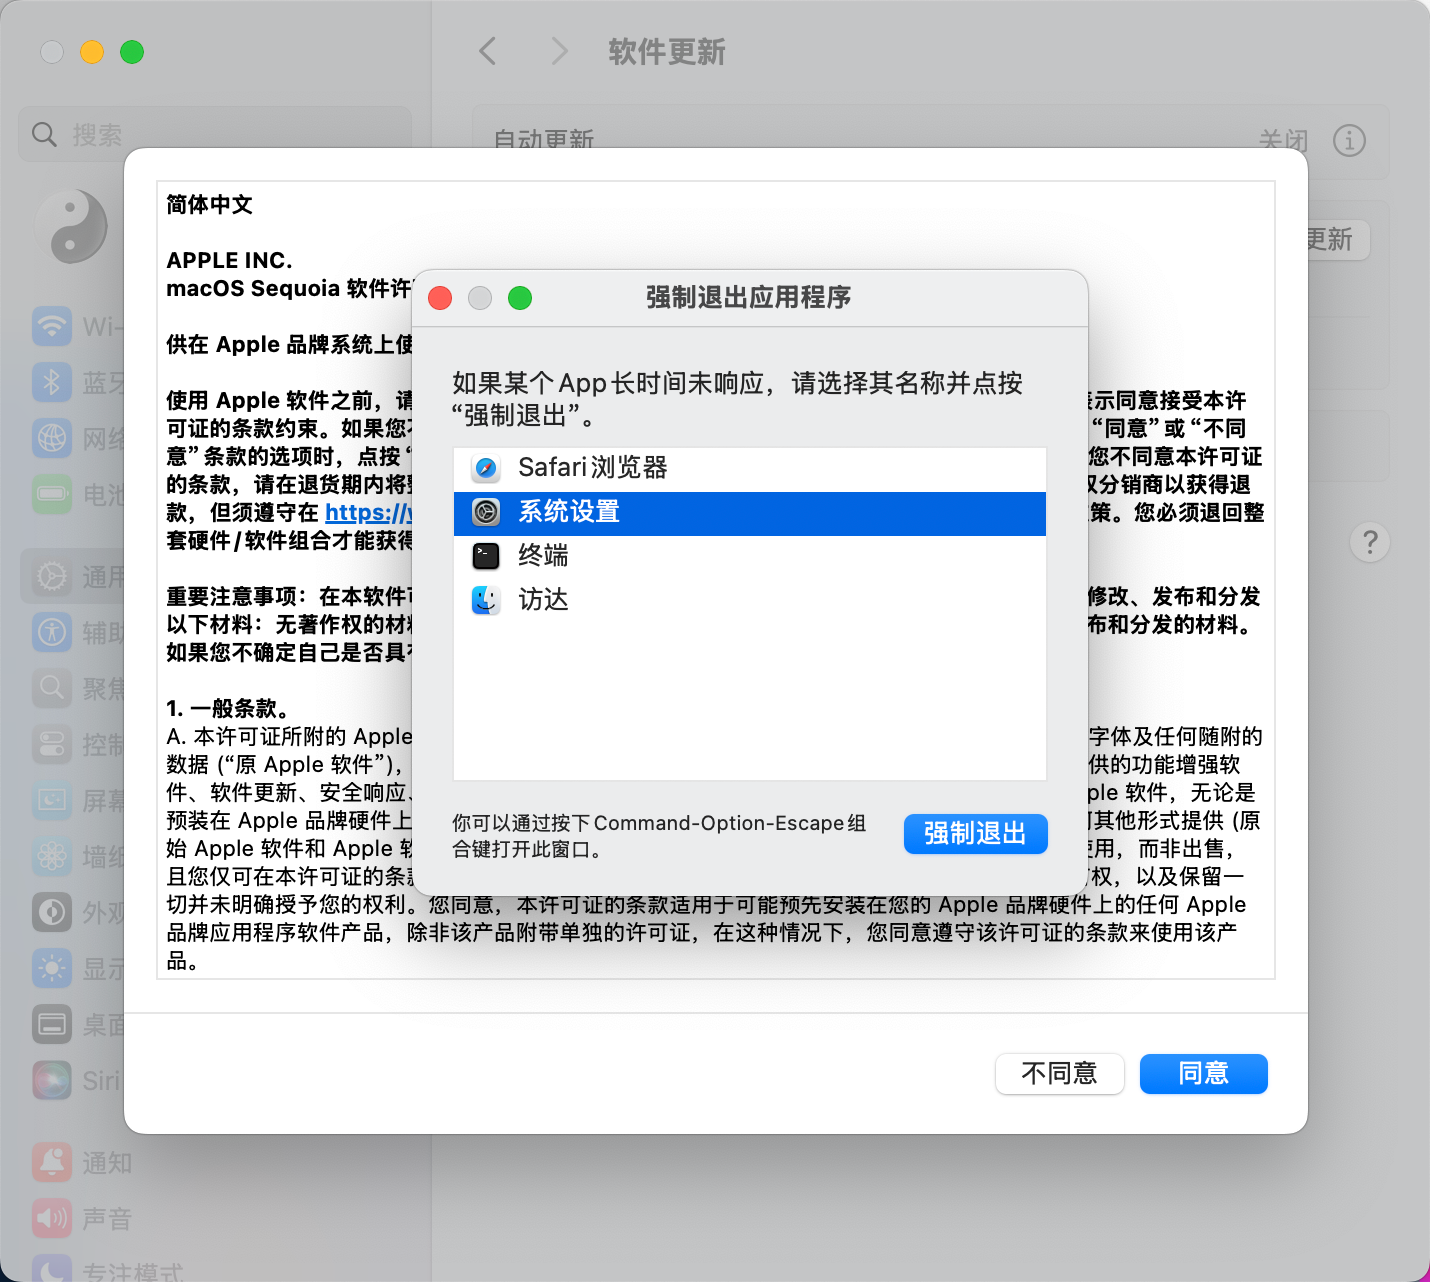Viewport: 1430px width, 1282px height.
Task: Click the yellow minimize button of System Settings
Action: click(x=92, y=52)
